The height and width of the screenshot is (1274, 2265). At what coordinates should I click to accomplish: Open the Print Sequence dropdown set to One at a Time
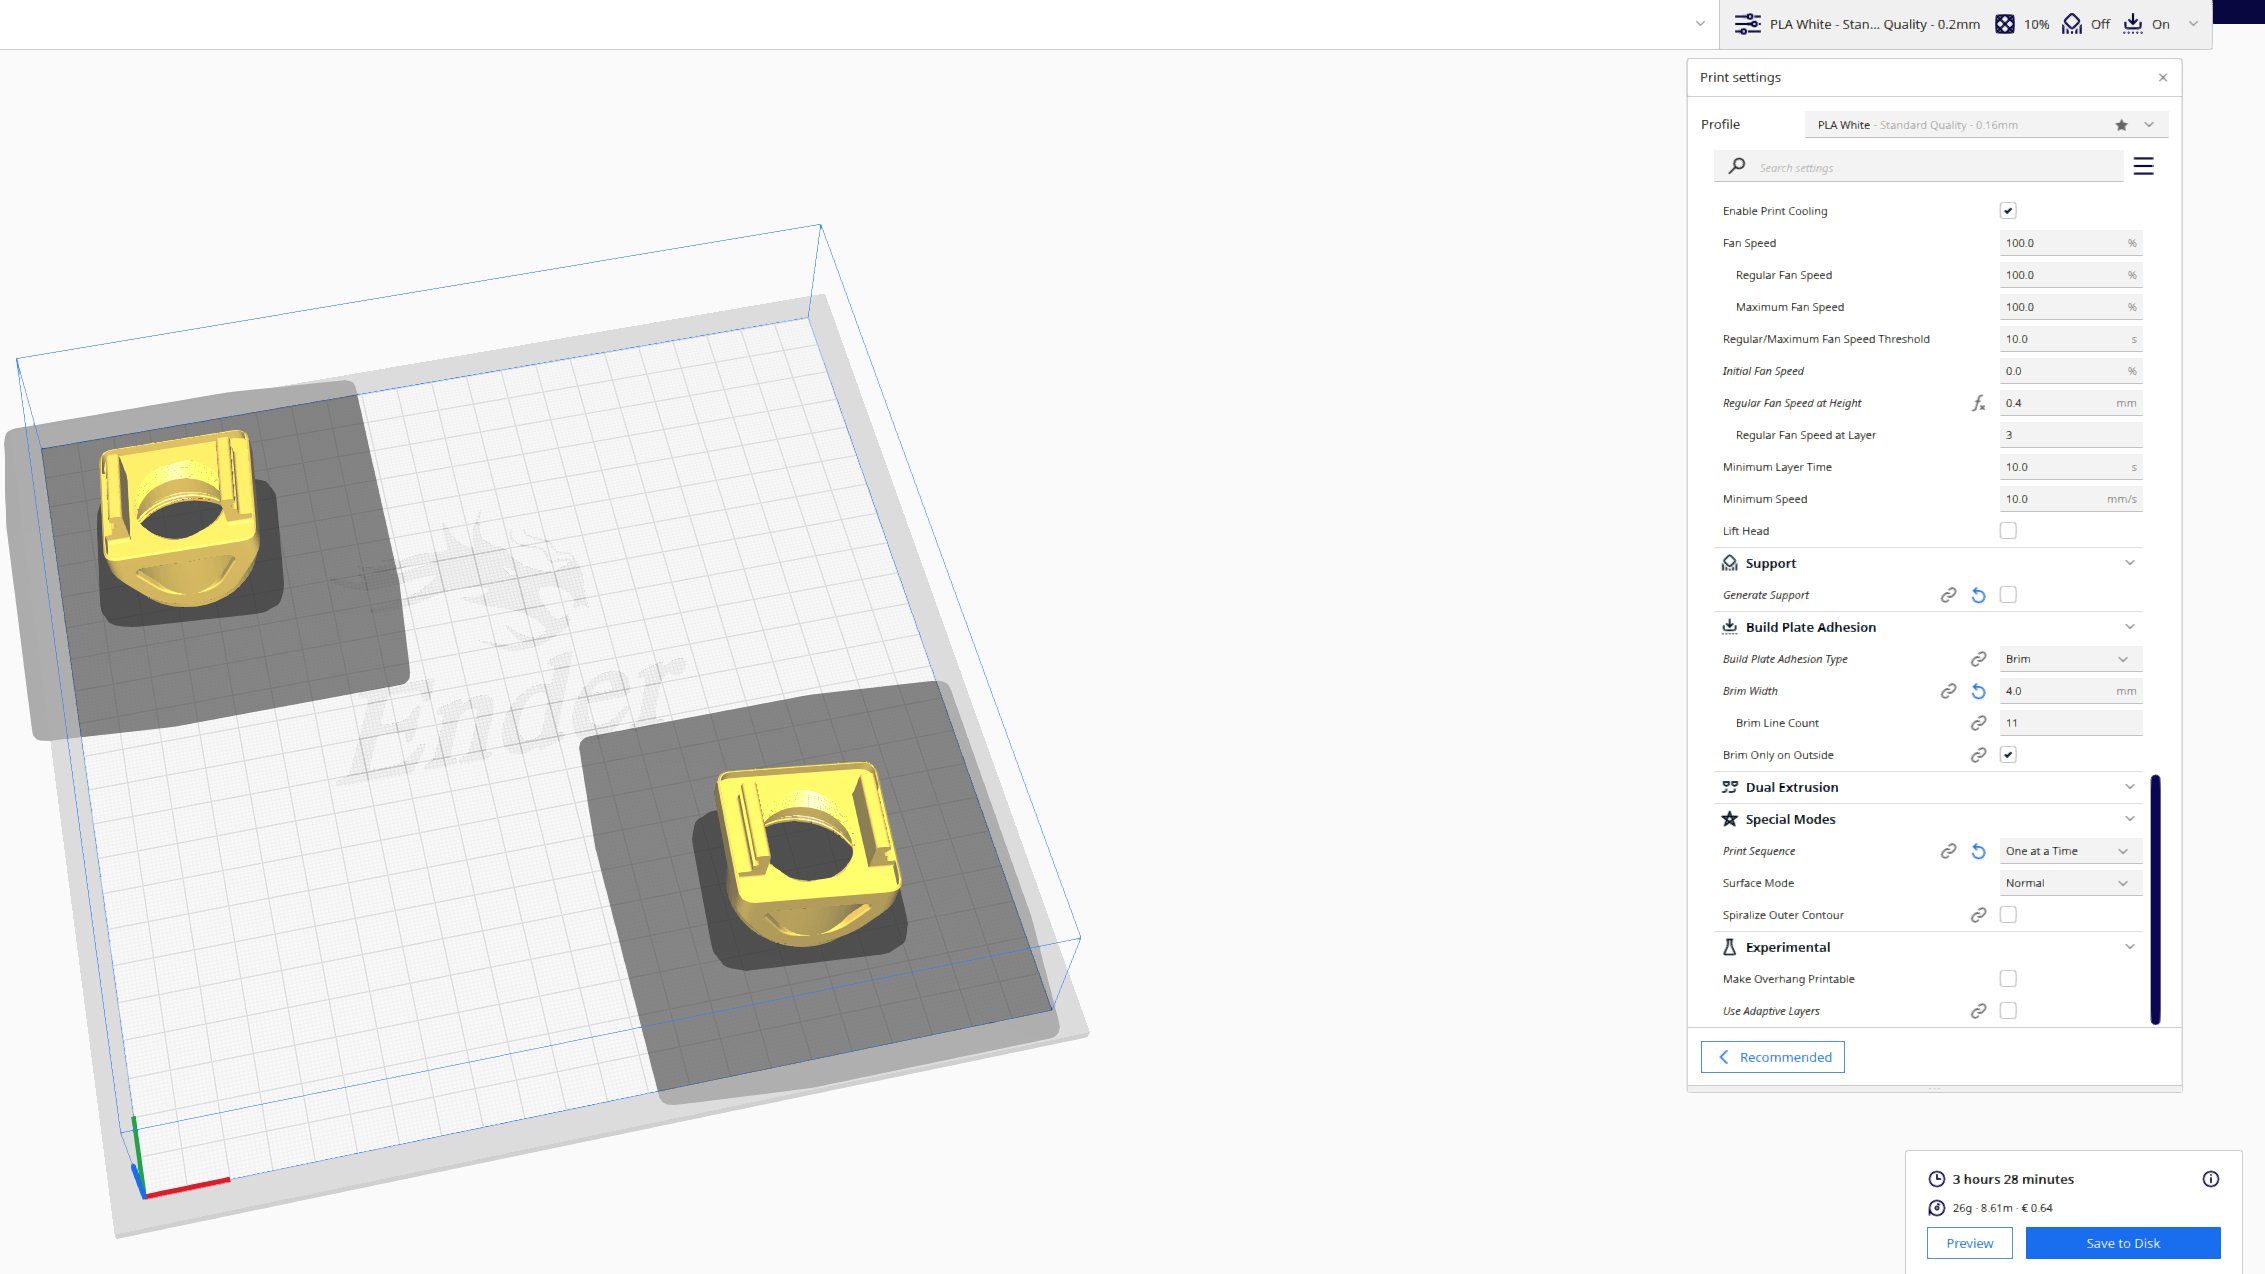point(2070,850)
